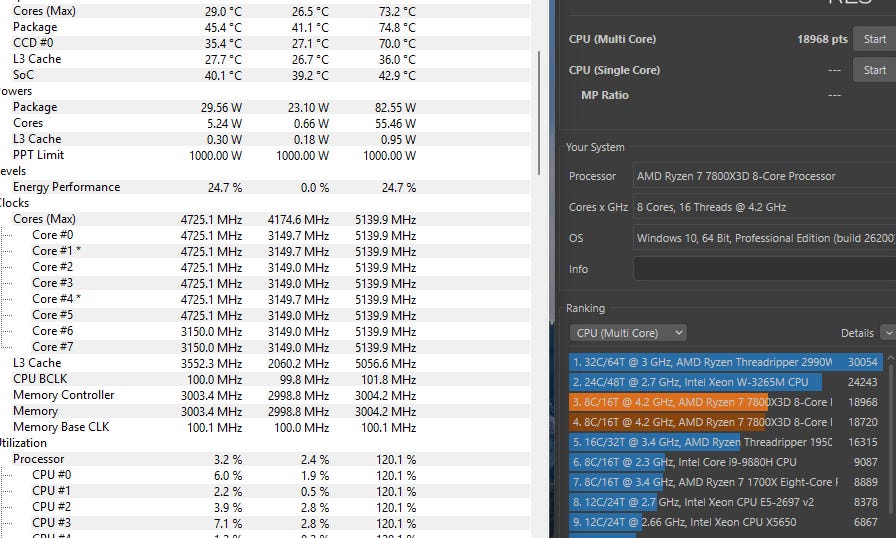Select the Core #3 clock row

coord(265,283)
